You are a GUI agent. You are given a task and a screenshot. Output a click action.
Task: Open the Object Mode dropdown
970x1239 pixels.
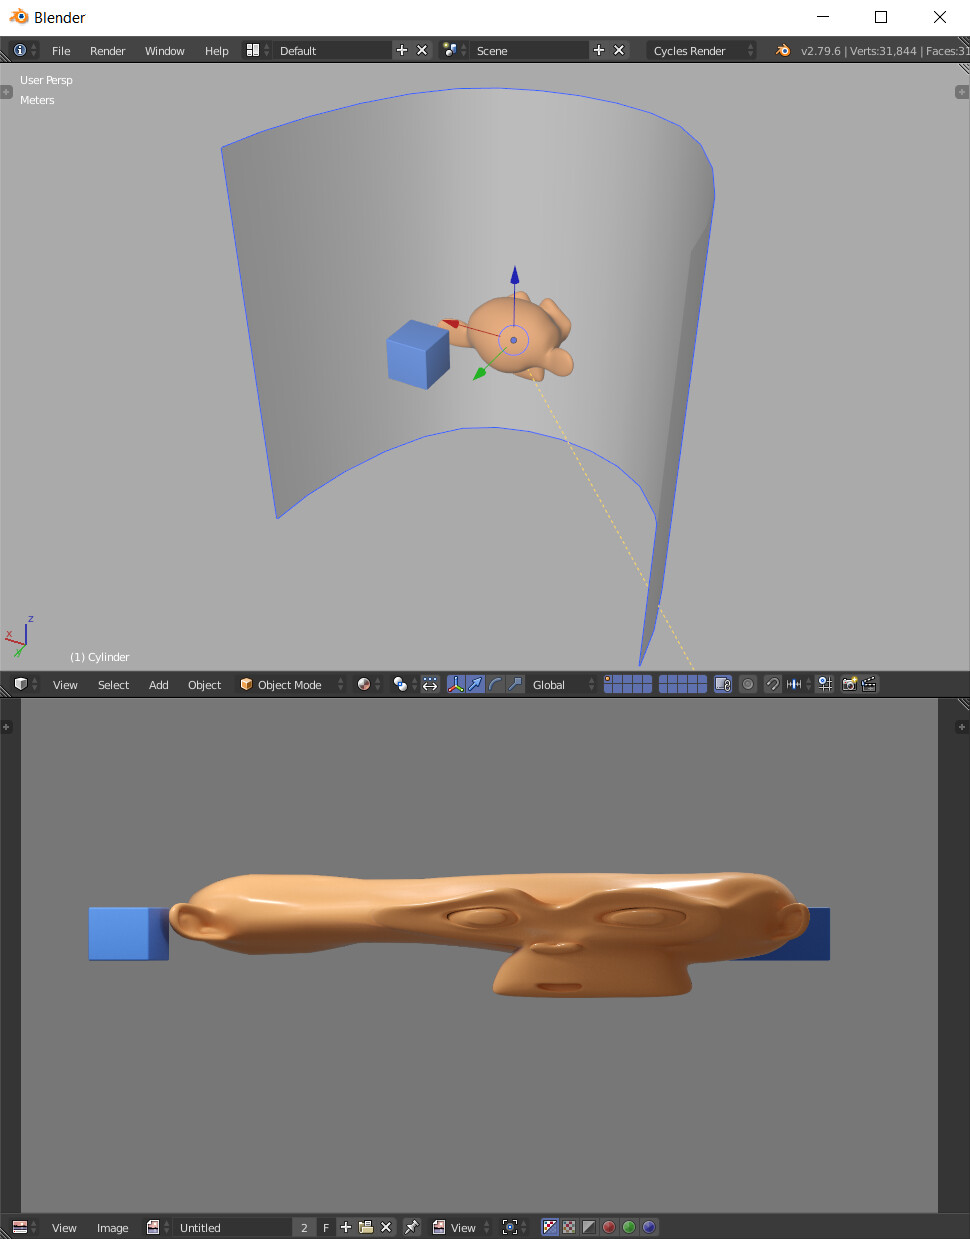[291, 684]
